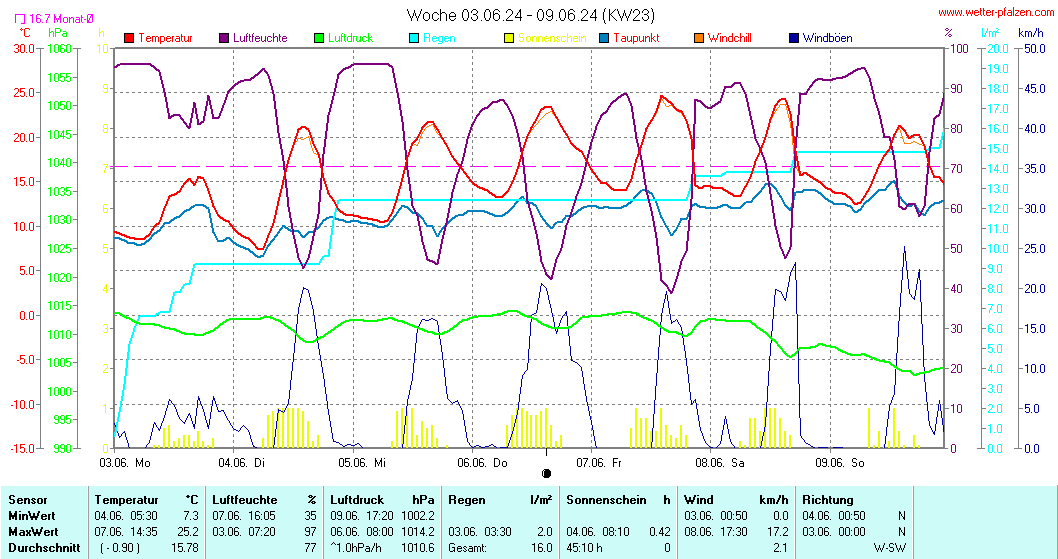Click the Richtung column header in table
The height and width of the screenshot is (559, 1058).
[827, 500]
